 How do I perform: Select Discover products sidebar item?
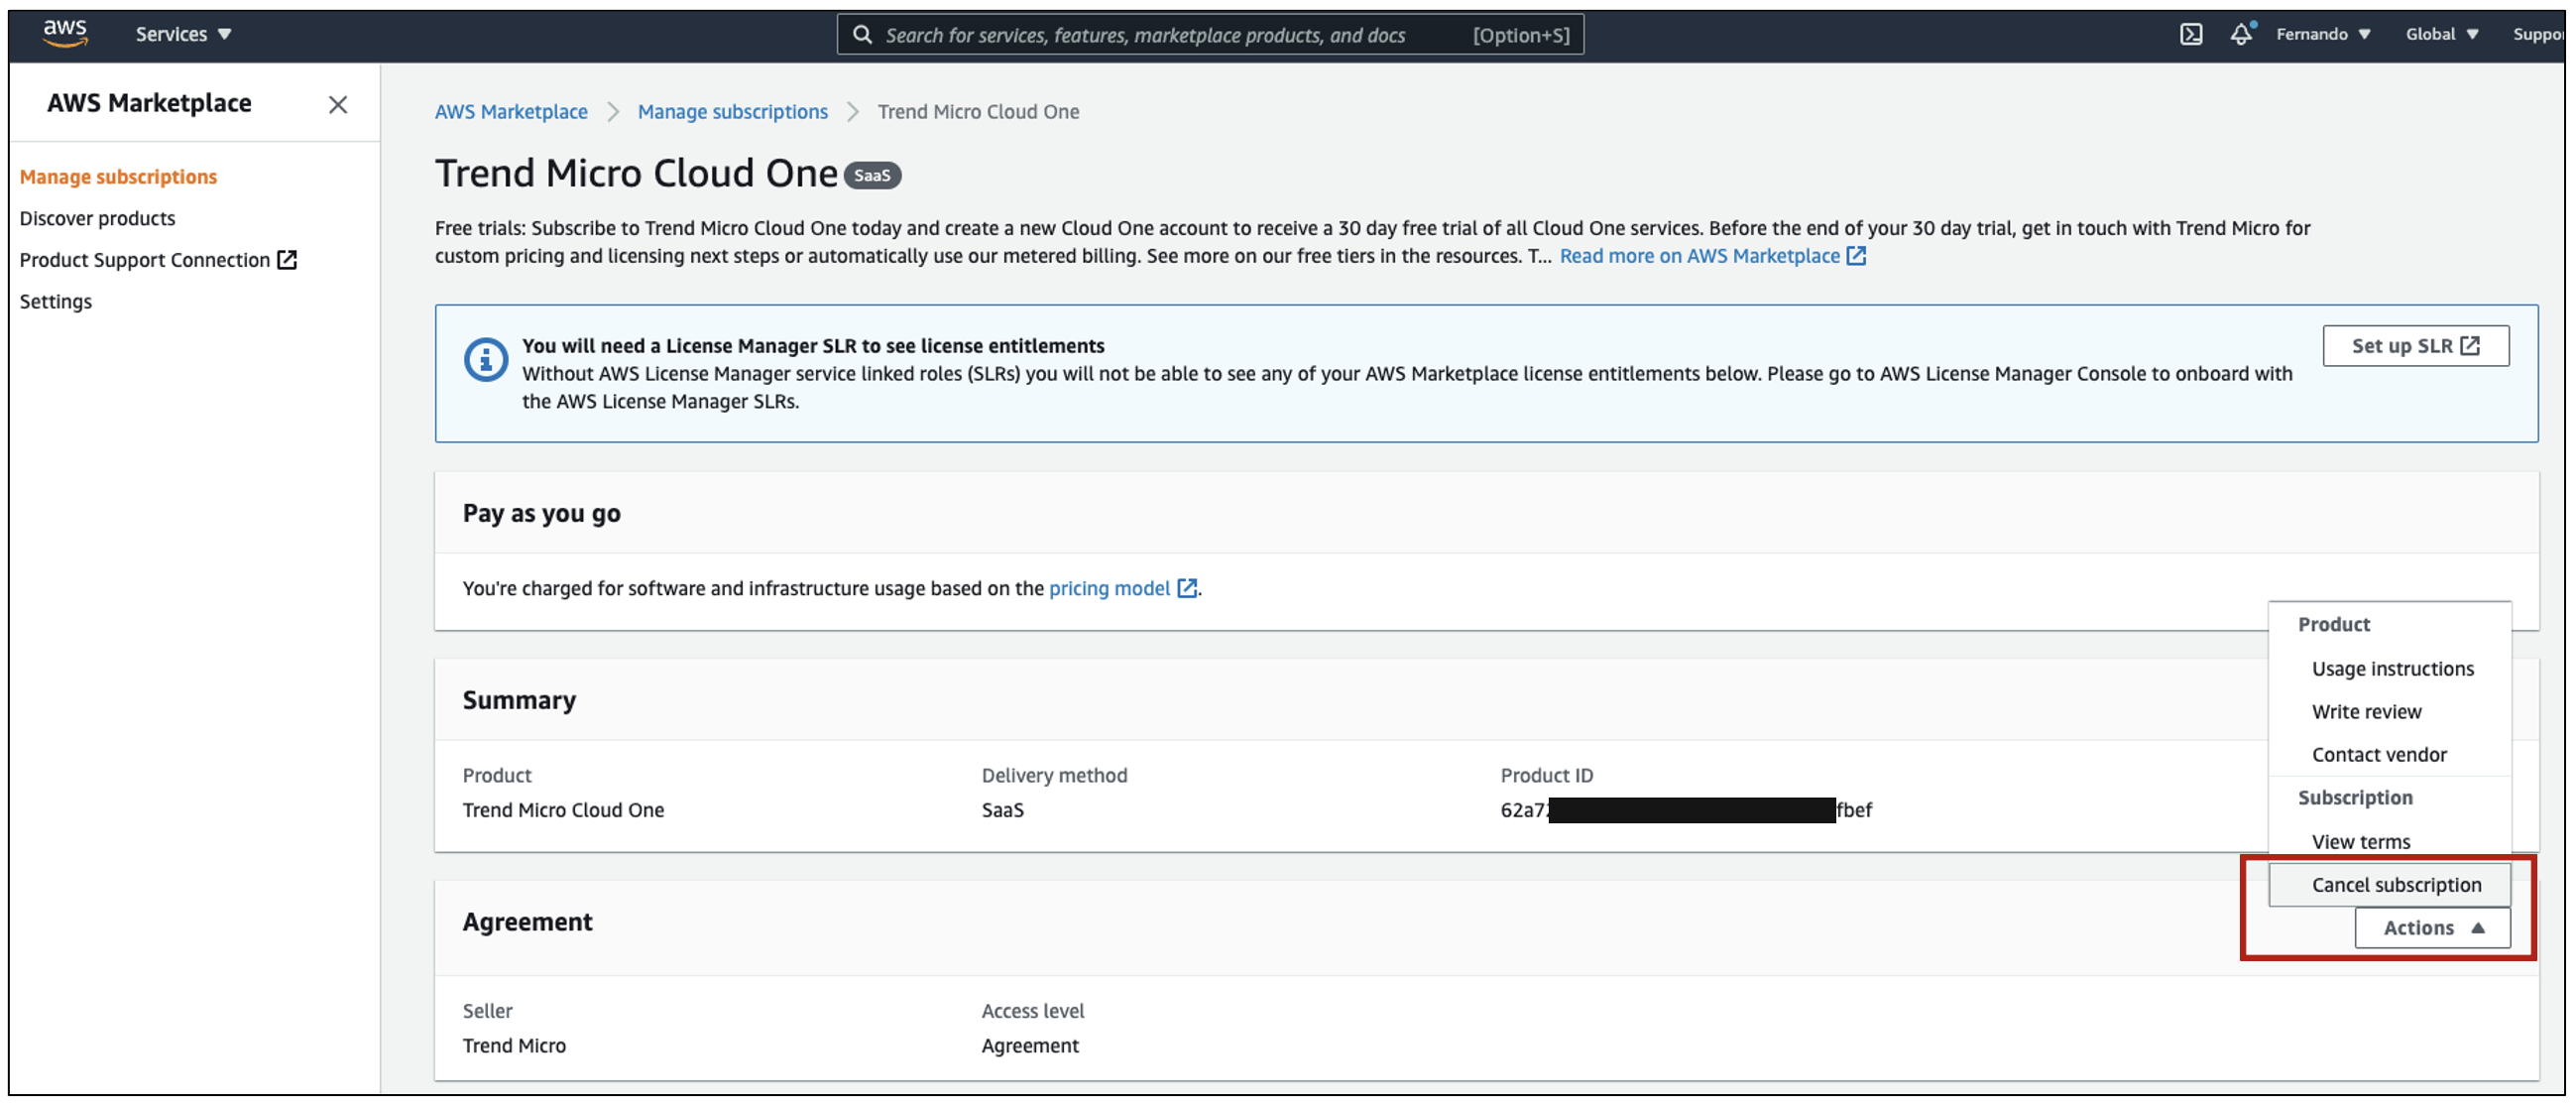pos(95,215)
